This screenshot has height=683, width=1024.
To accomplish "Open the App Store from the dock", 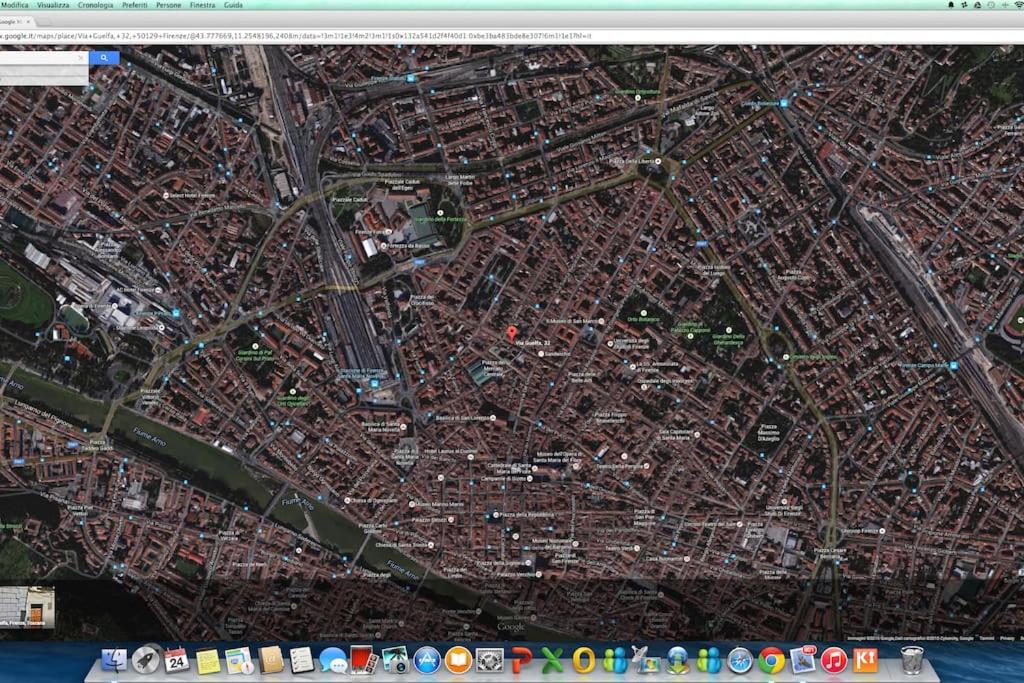I will pos(427,660).
